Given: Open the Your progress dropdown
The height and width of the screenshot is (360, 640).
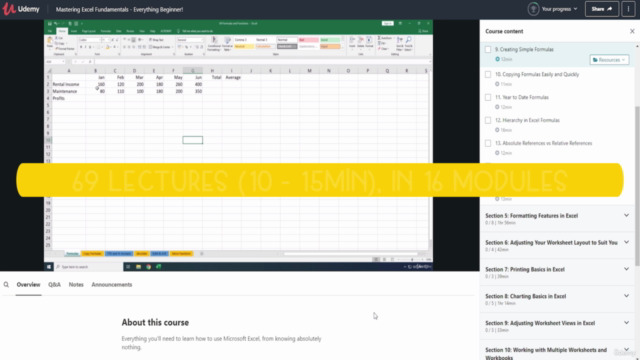Looking at the screenshot, I should coord(559,9).
